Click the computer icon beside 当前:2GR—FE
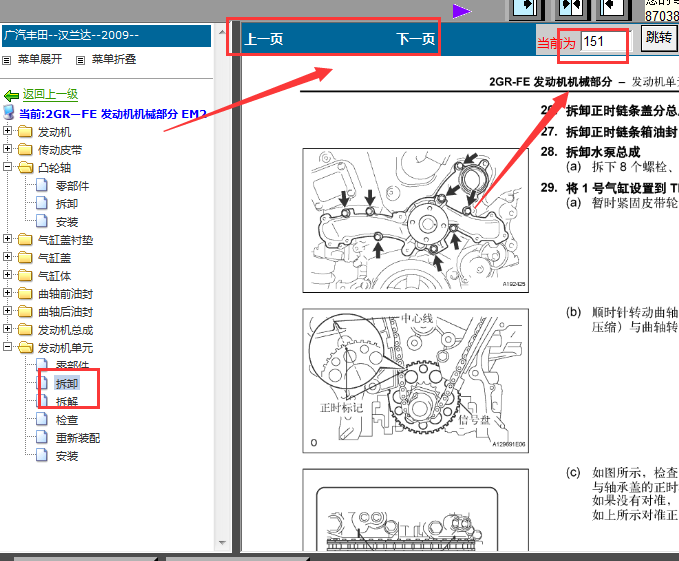Screen dimensions: 679x561 tap(9, 113)
